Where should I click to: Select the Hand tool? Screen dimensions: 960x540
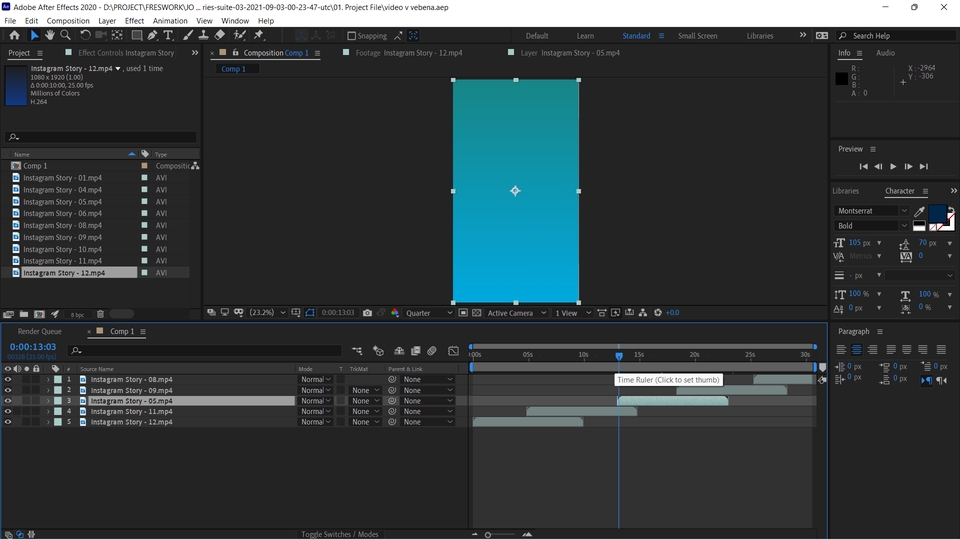tap(49, 36)
